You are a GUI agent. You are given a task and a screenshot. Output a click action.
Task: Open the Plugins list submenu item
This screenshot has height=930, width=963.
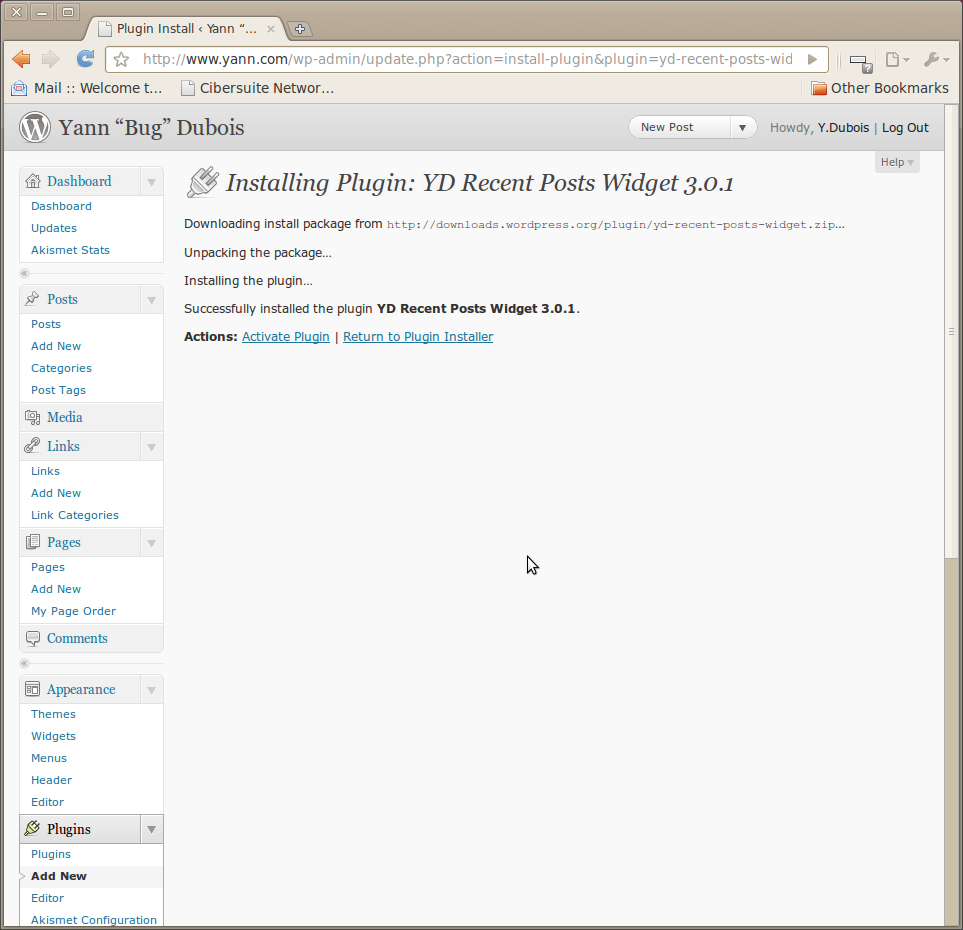[51, 854]
